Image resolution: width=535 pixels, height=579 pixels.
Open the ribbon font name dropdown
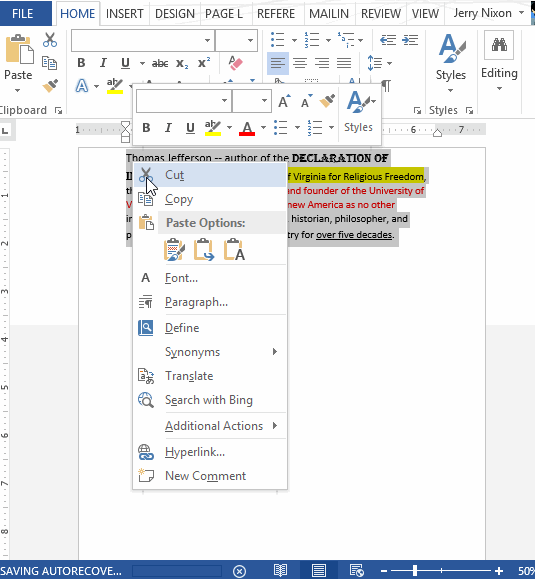click(x=208, y=40)
